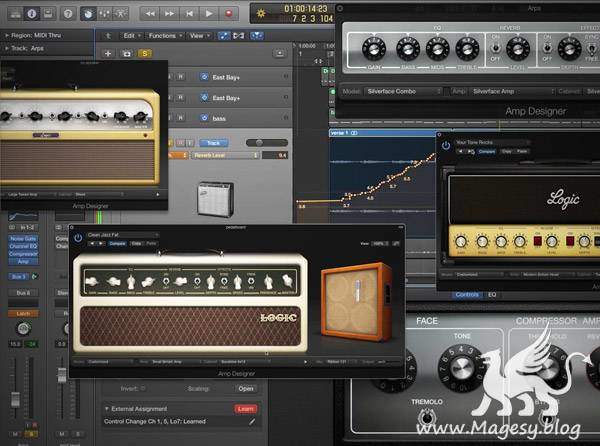Toggle power on Your Tone Rocks plugin

coord(446,145)
